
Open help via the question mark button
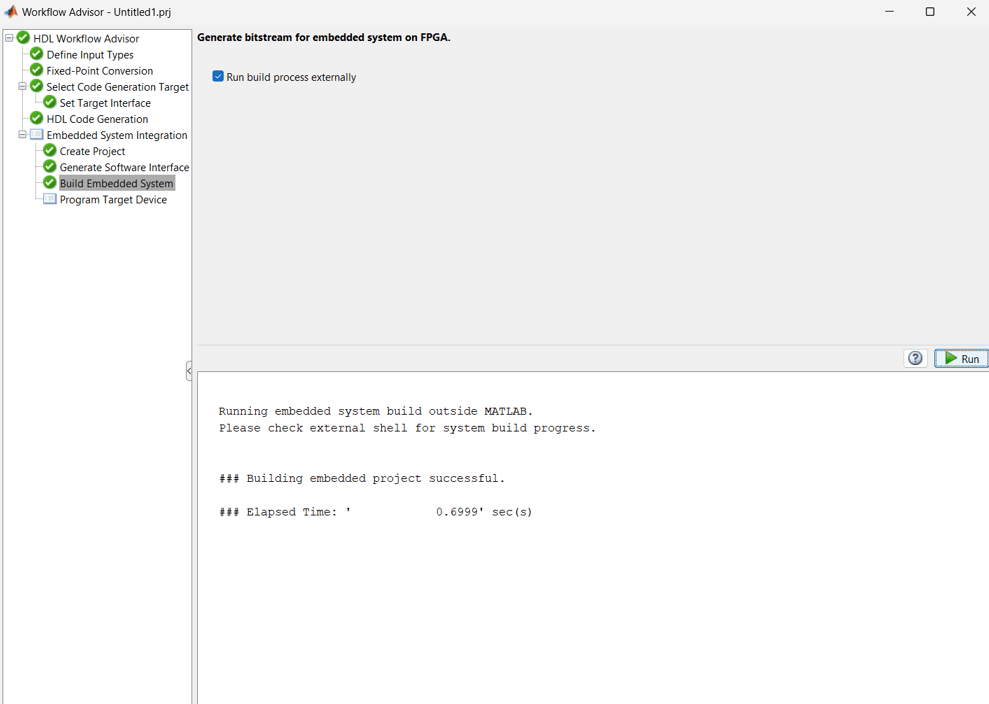tap(915, 358)
